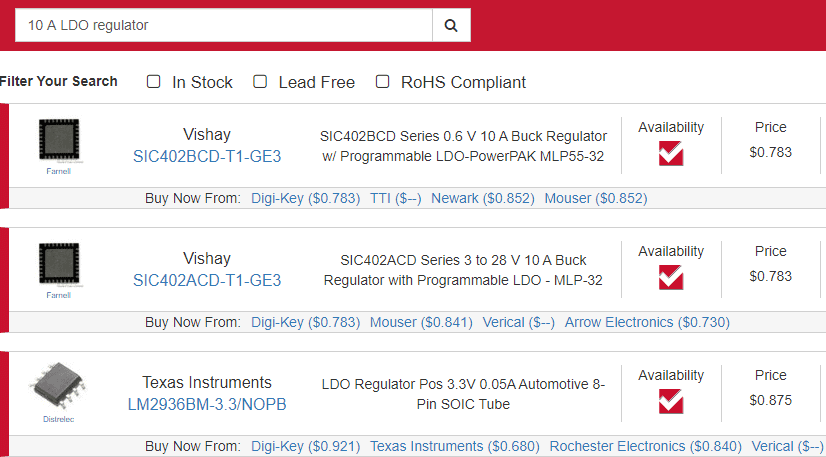Click the $0.875 price value

(x=771, y=400)
